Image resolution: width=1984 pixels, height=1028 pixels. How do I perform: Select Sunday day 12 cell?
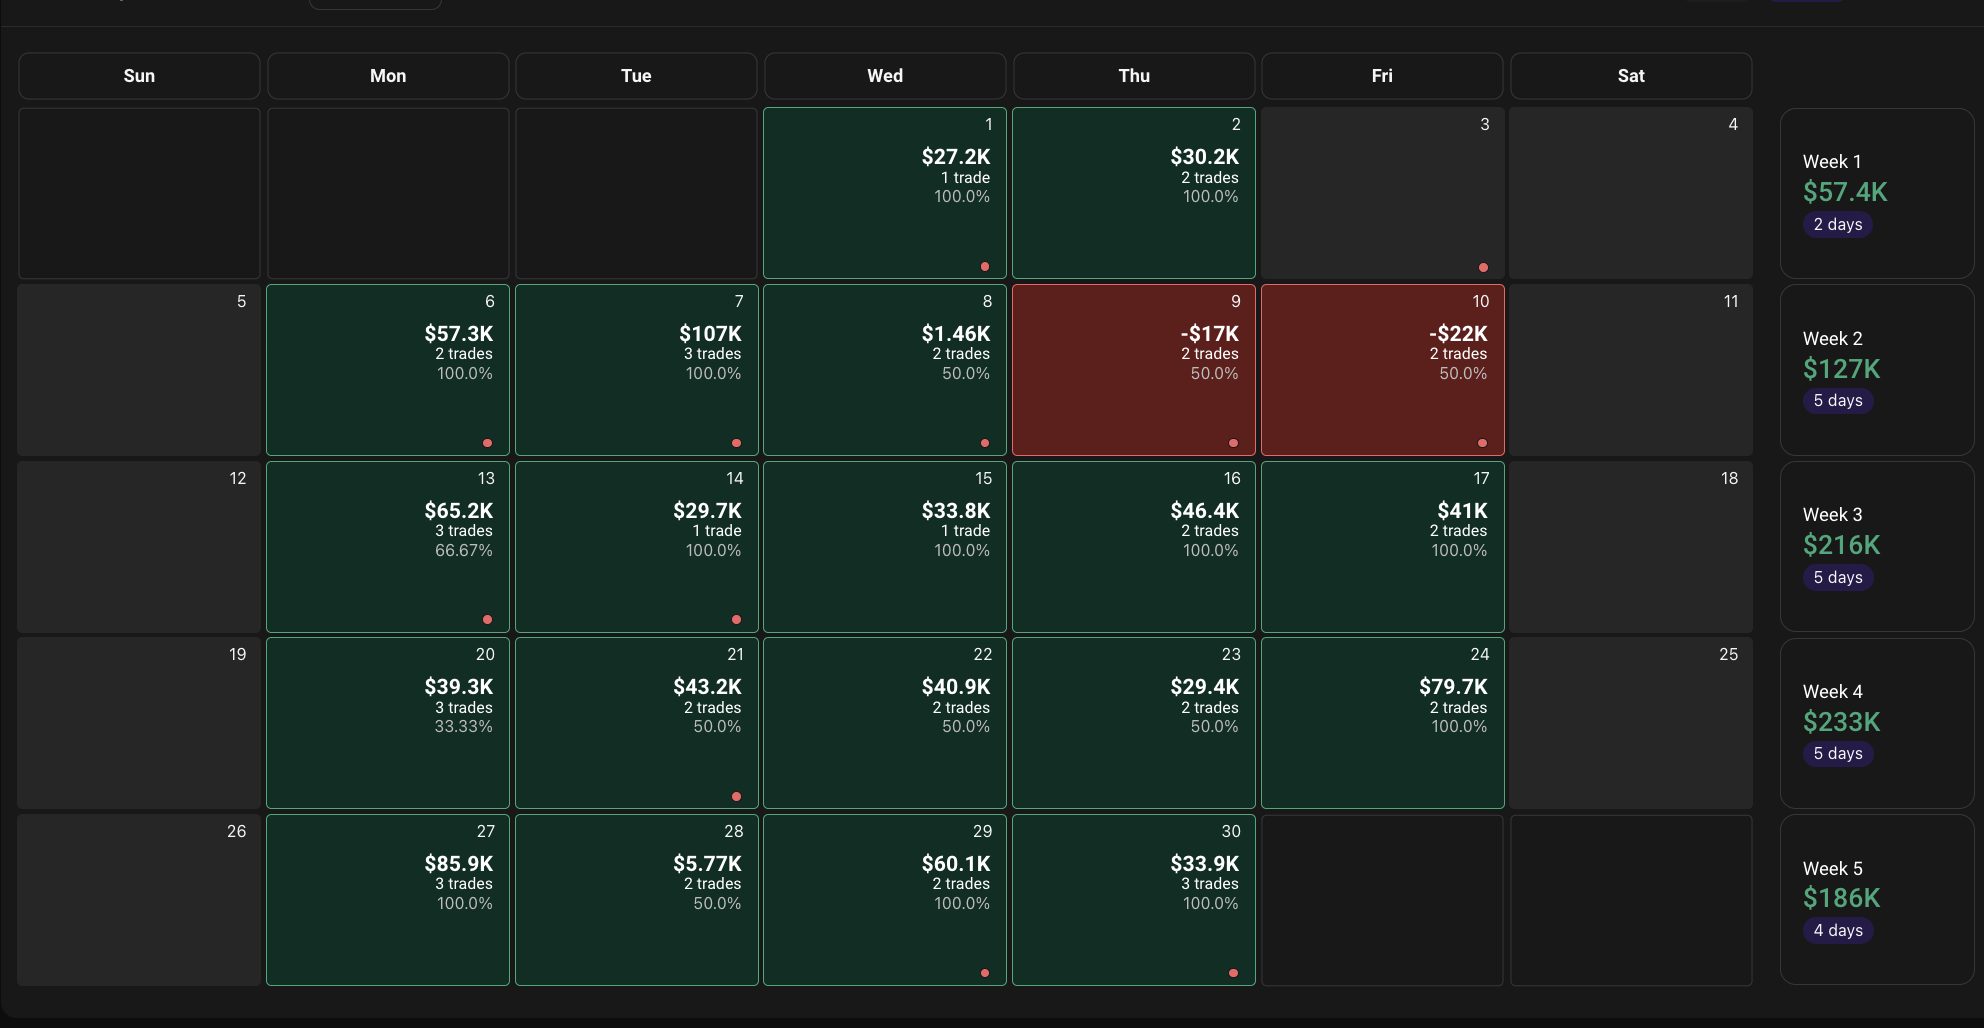point(139,547)
